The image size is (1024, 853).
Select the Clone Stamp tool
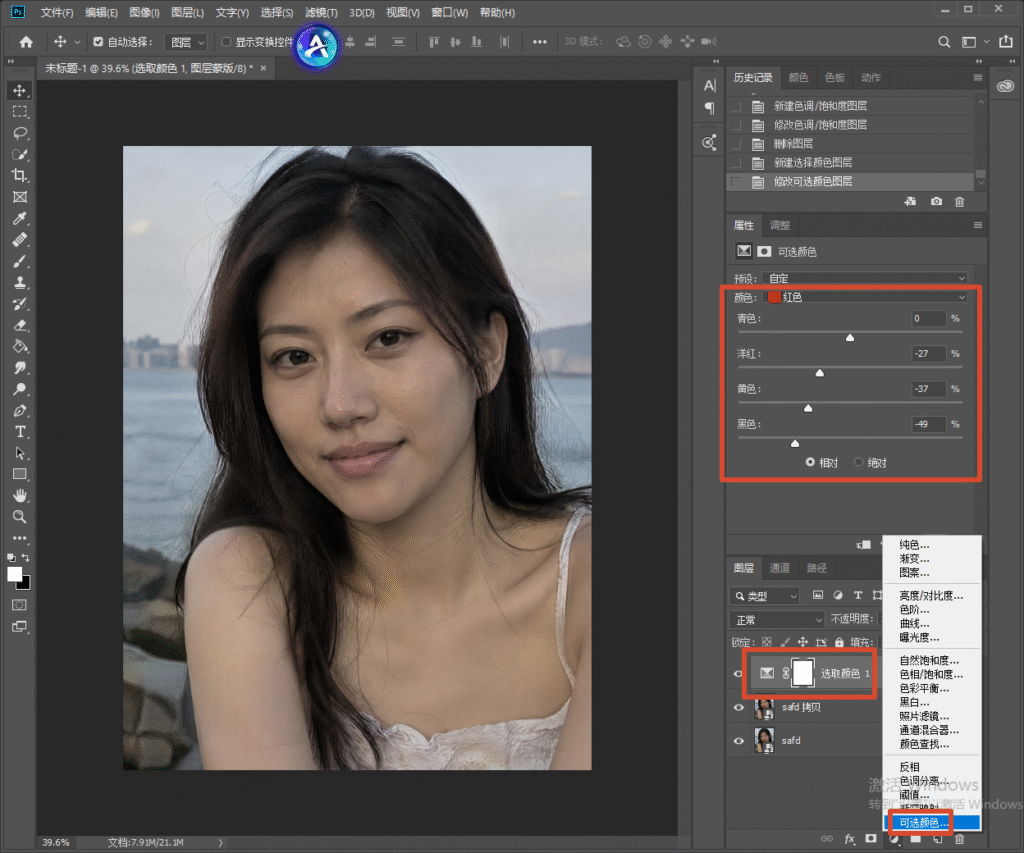pyautogui.click(x=20, y=283)
